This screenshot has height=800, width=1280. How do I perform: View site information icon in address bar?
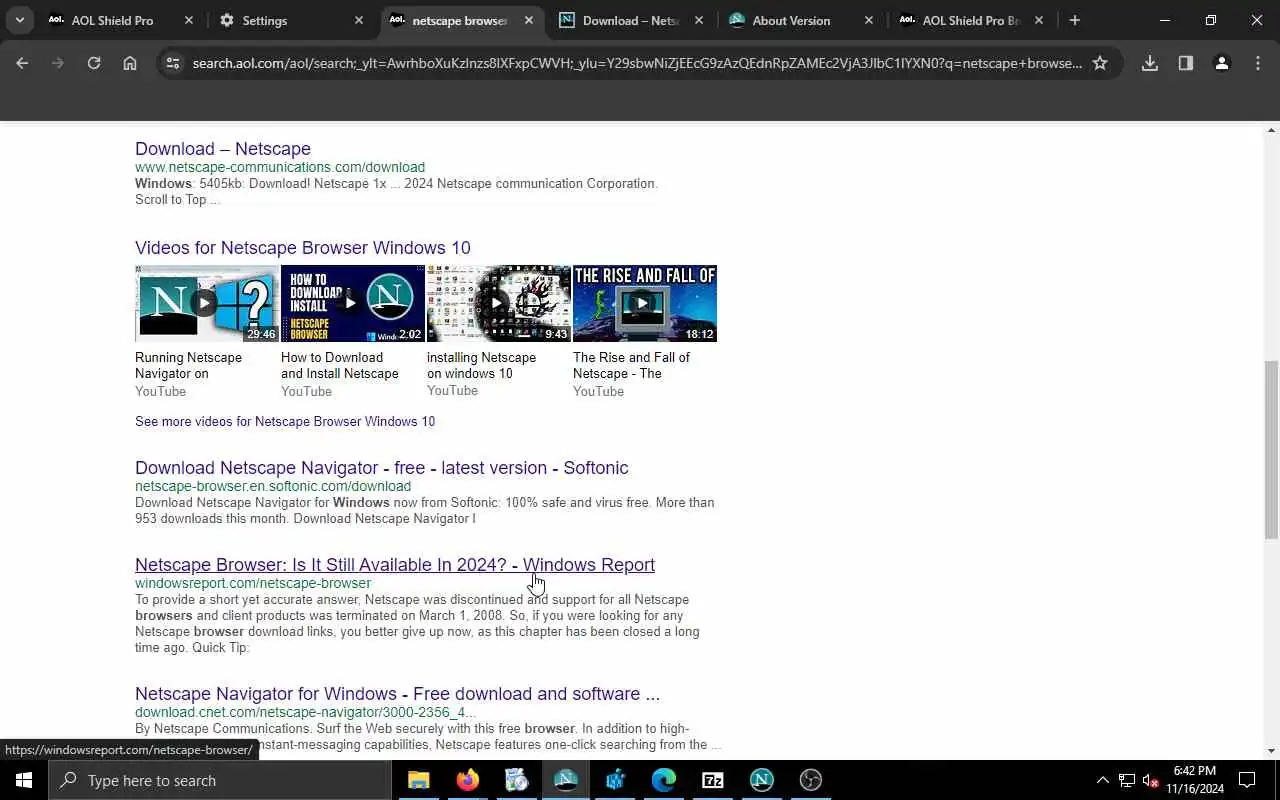[x=173, y=63]
